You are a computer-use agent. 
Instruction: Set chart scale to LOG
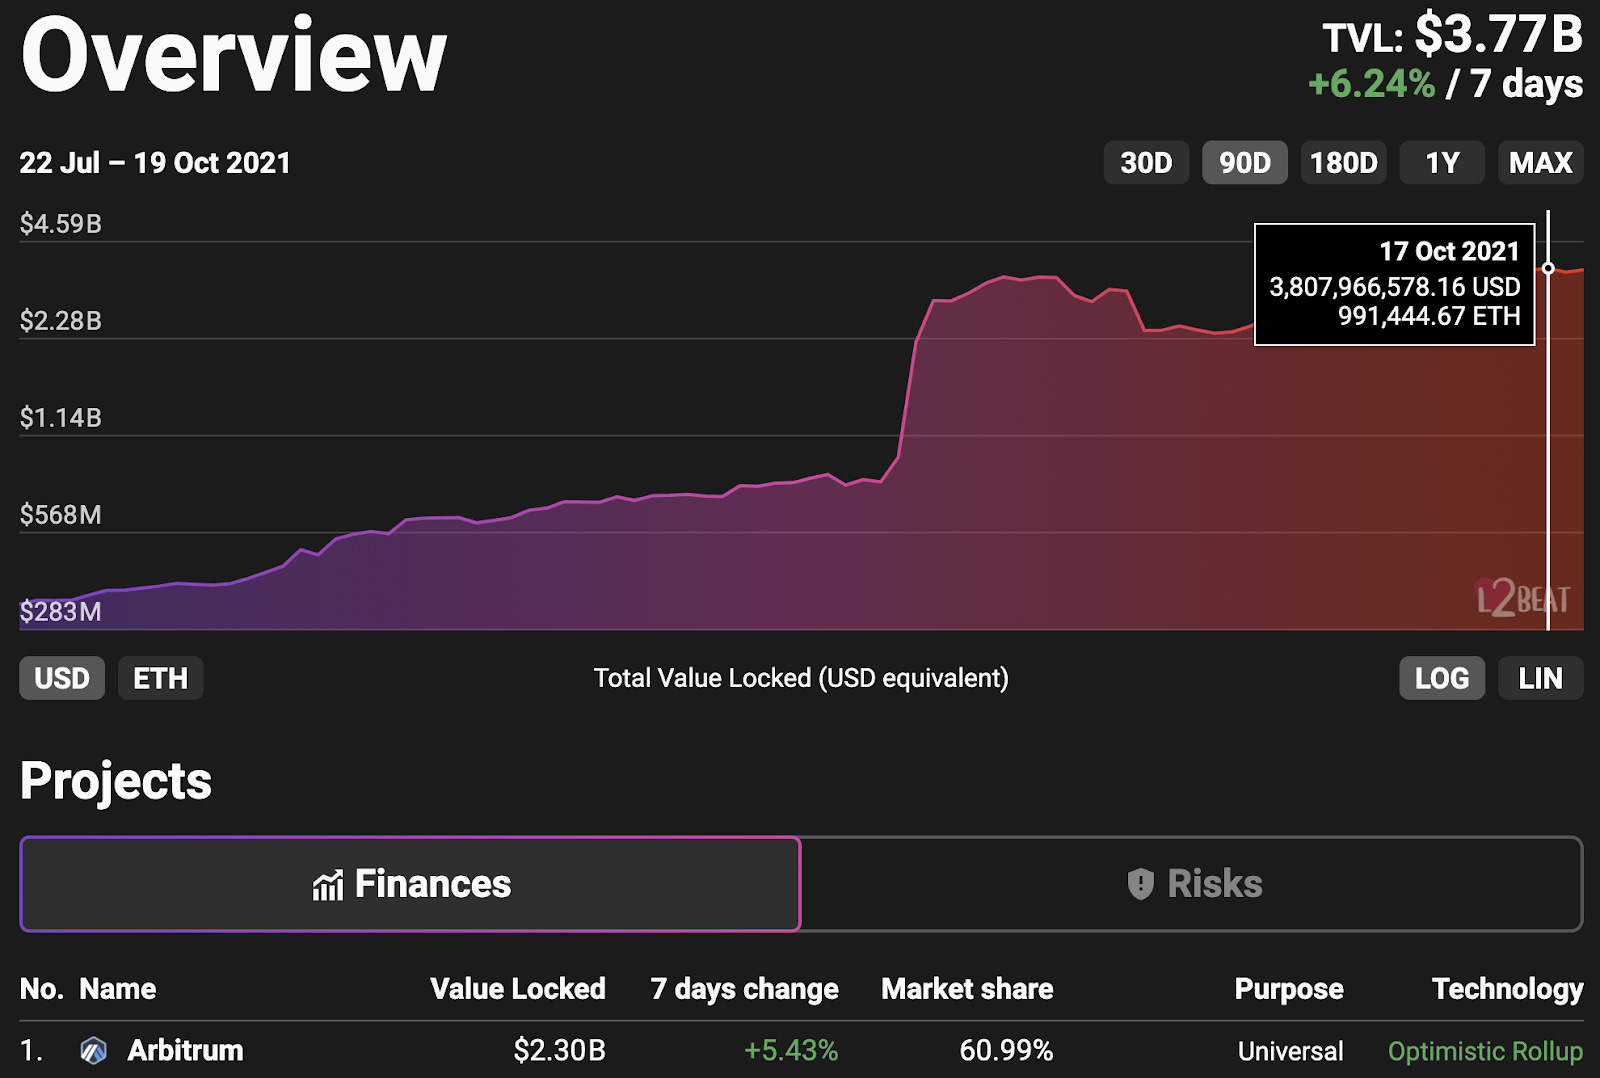[1442, 678]
